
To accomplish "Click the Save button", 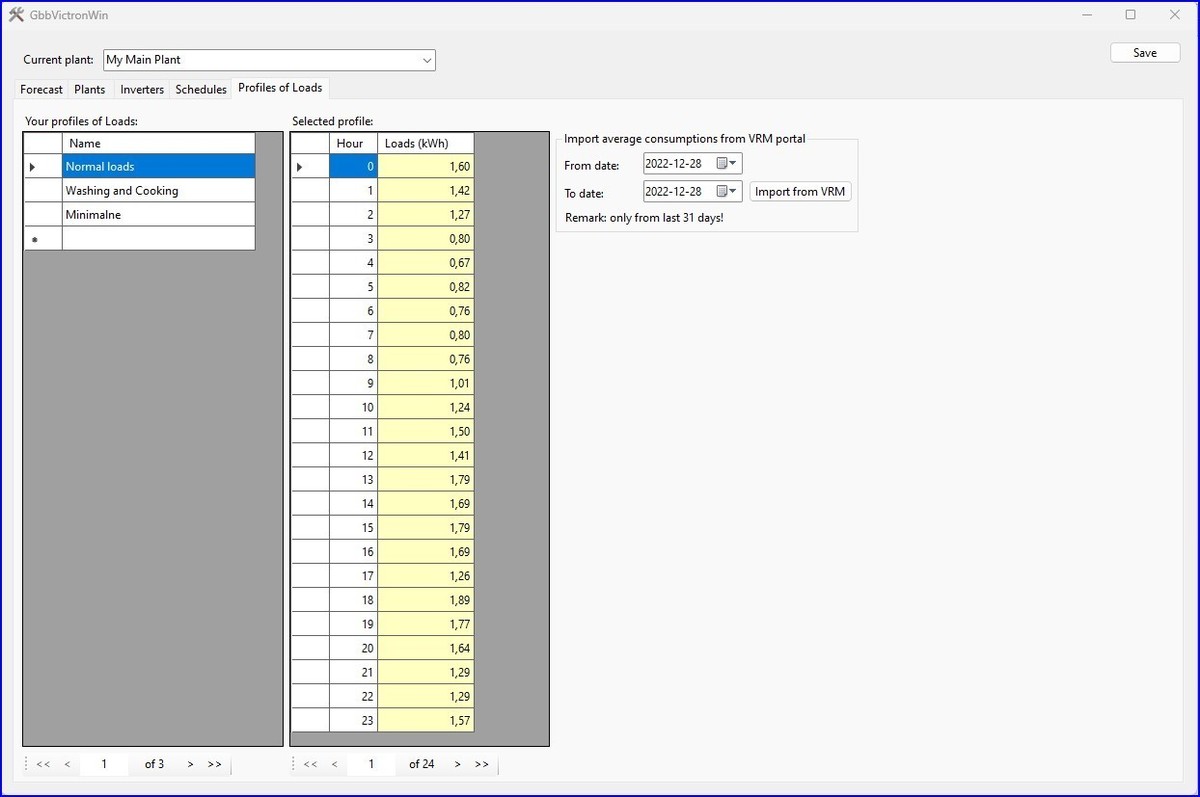I will [x=1144, y=53].
